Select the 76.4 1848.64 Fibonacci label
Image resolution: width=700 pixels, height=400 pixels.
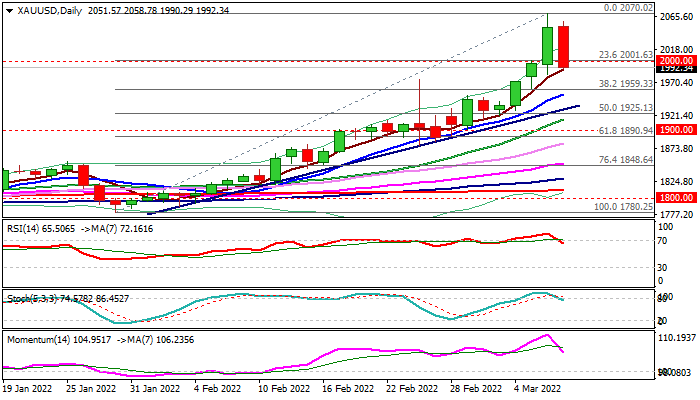pyautogui.click(x=626, y=159)
